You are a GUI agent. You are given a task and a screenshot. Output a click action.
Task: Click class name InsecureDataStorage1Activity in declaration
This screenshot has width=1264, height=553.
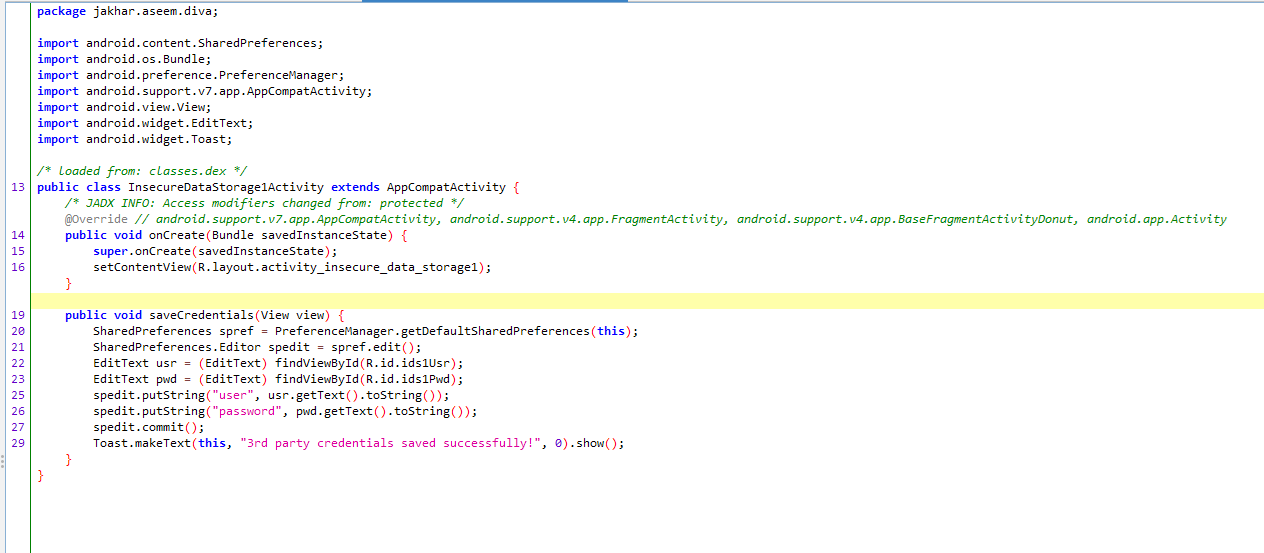(x=226, y=187)
